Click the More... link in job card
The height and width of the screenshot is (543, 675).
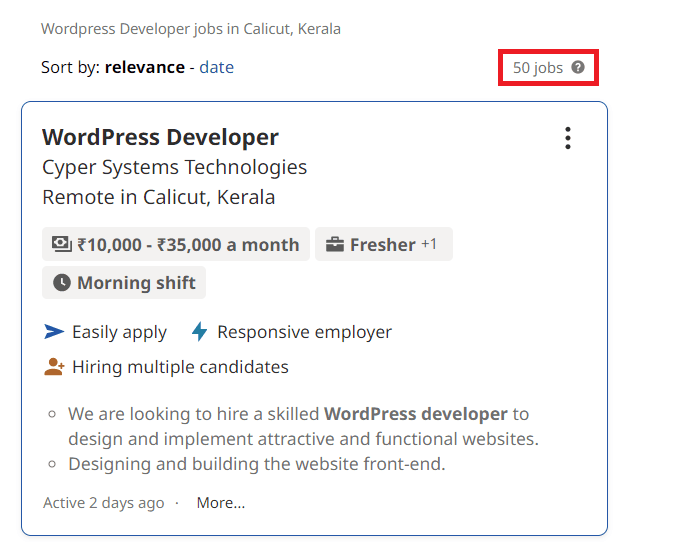[221, 503]
